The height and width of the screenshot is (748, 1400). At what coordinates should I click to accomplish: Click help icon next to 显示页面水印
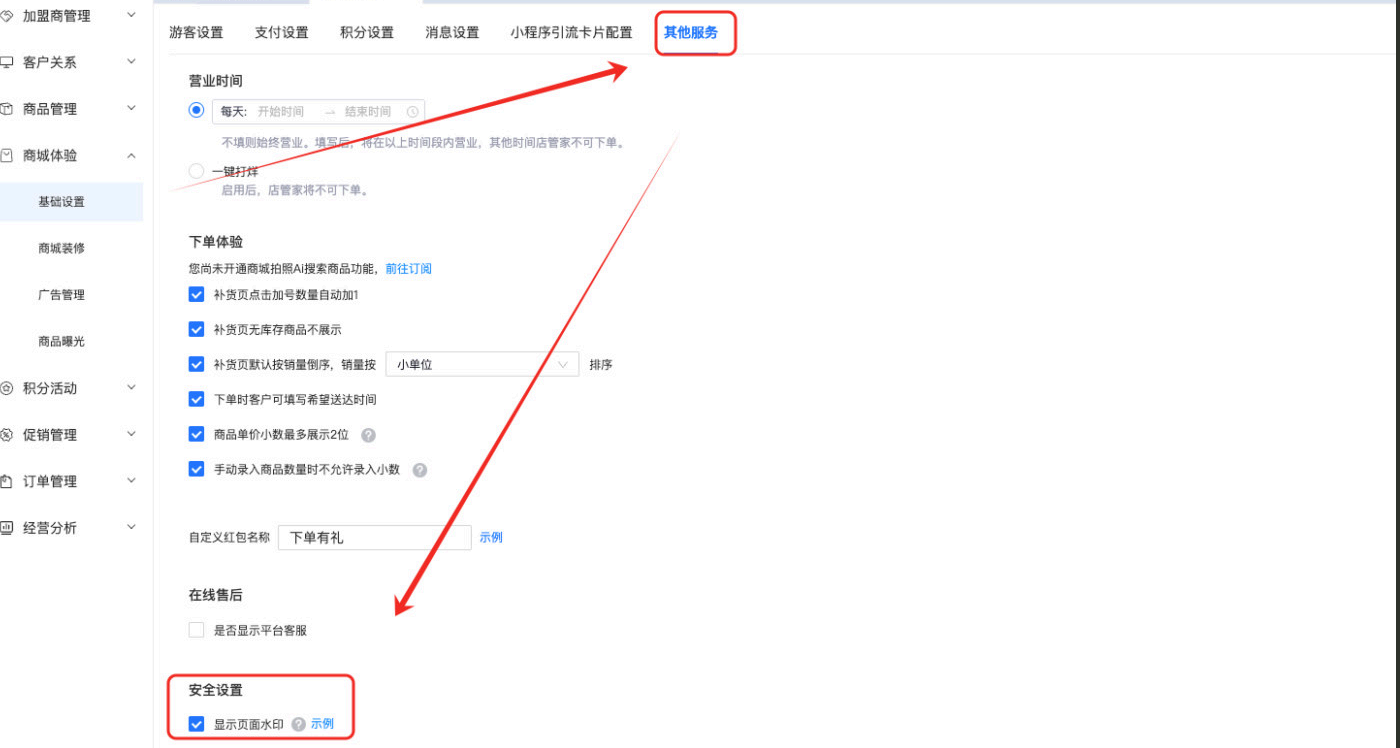(x=298, y=724)
